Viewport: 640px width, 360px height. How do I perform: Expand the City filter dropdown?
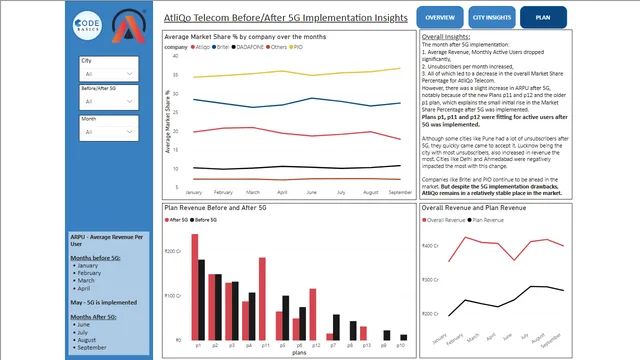point(109,74)
